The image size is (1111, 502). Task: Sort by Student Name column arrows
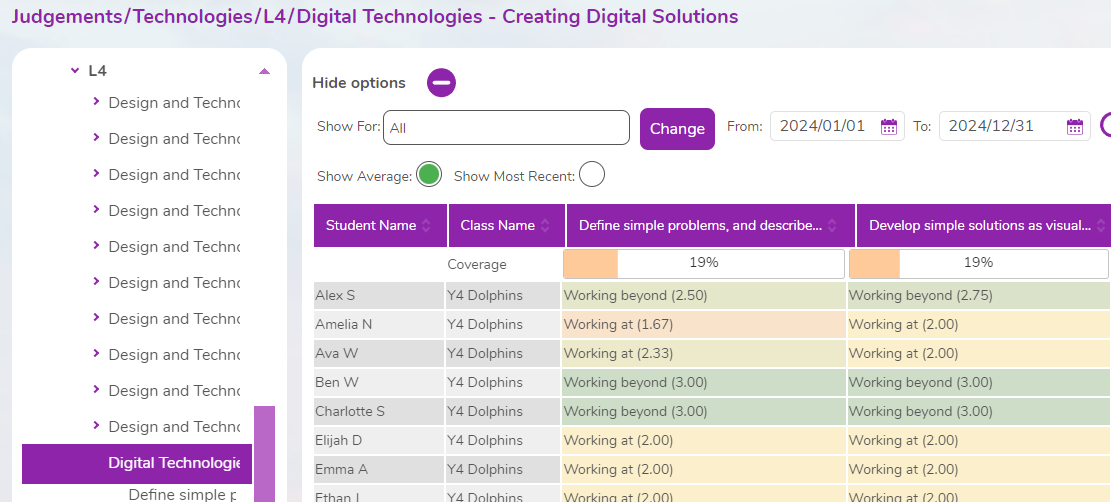tap(427, 226)
